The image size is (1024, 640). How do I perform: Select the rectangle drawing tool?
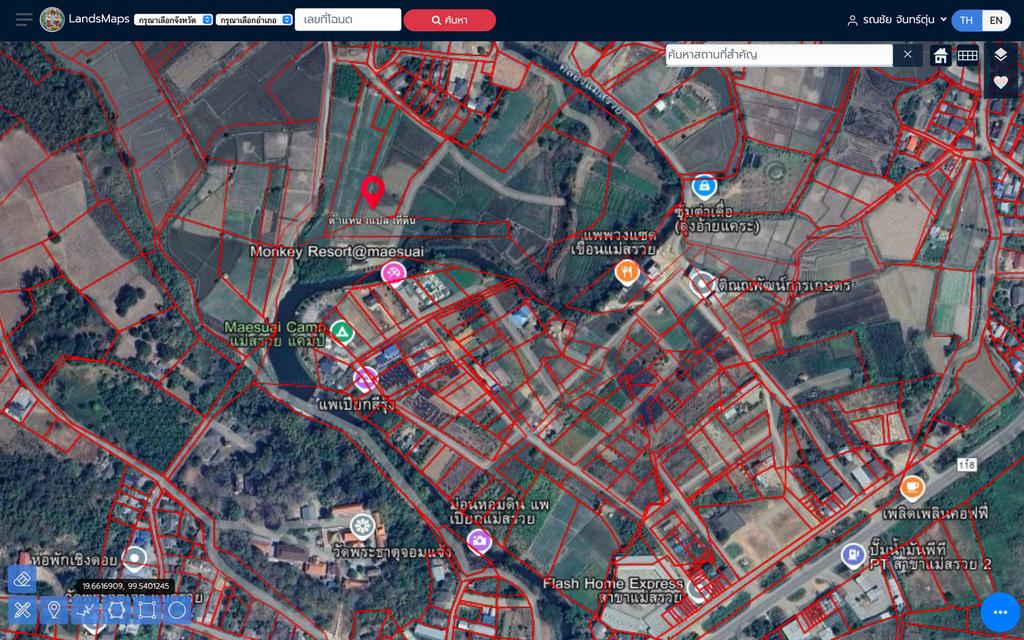click(147, 611)
